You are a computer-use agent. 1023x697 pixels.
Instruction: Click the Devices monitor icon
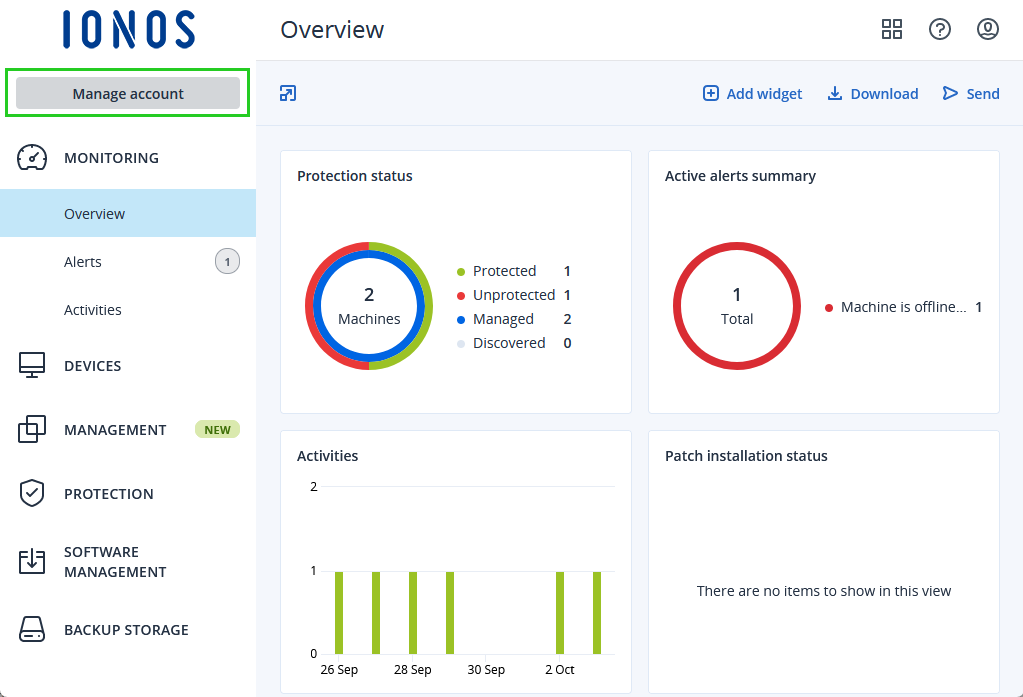pyautogui.click(x=33, y=366)
